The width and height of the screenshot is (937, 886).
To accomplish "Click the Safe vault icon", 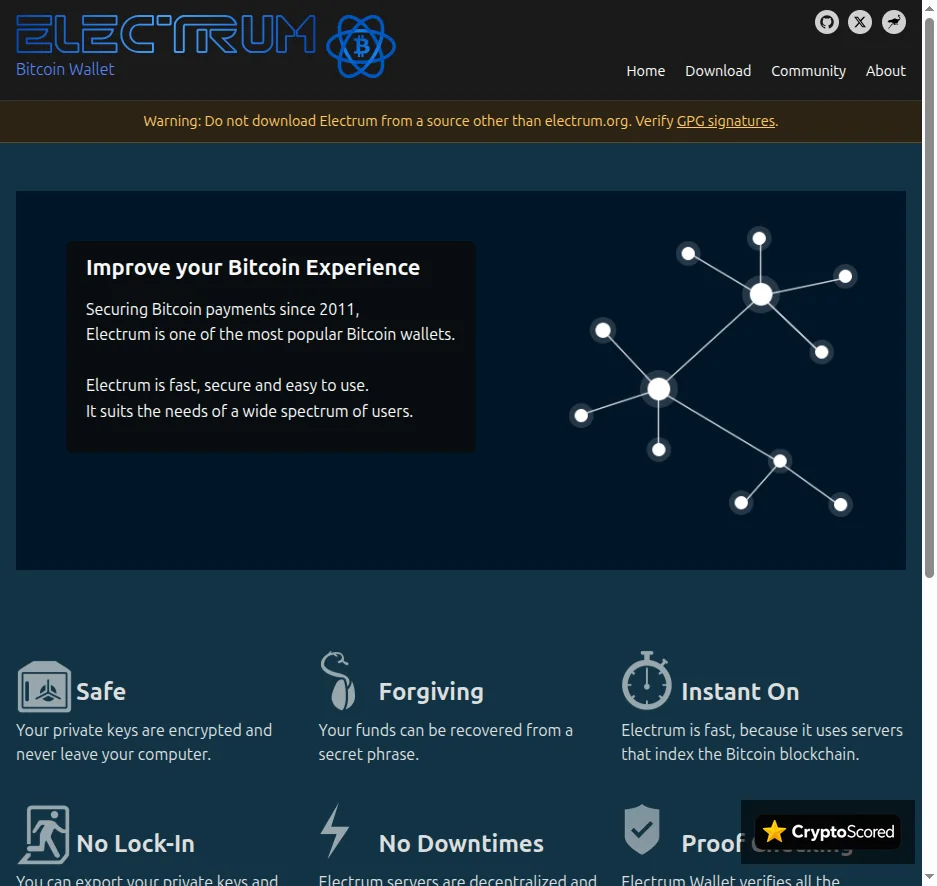I will (44, 686).
